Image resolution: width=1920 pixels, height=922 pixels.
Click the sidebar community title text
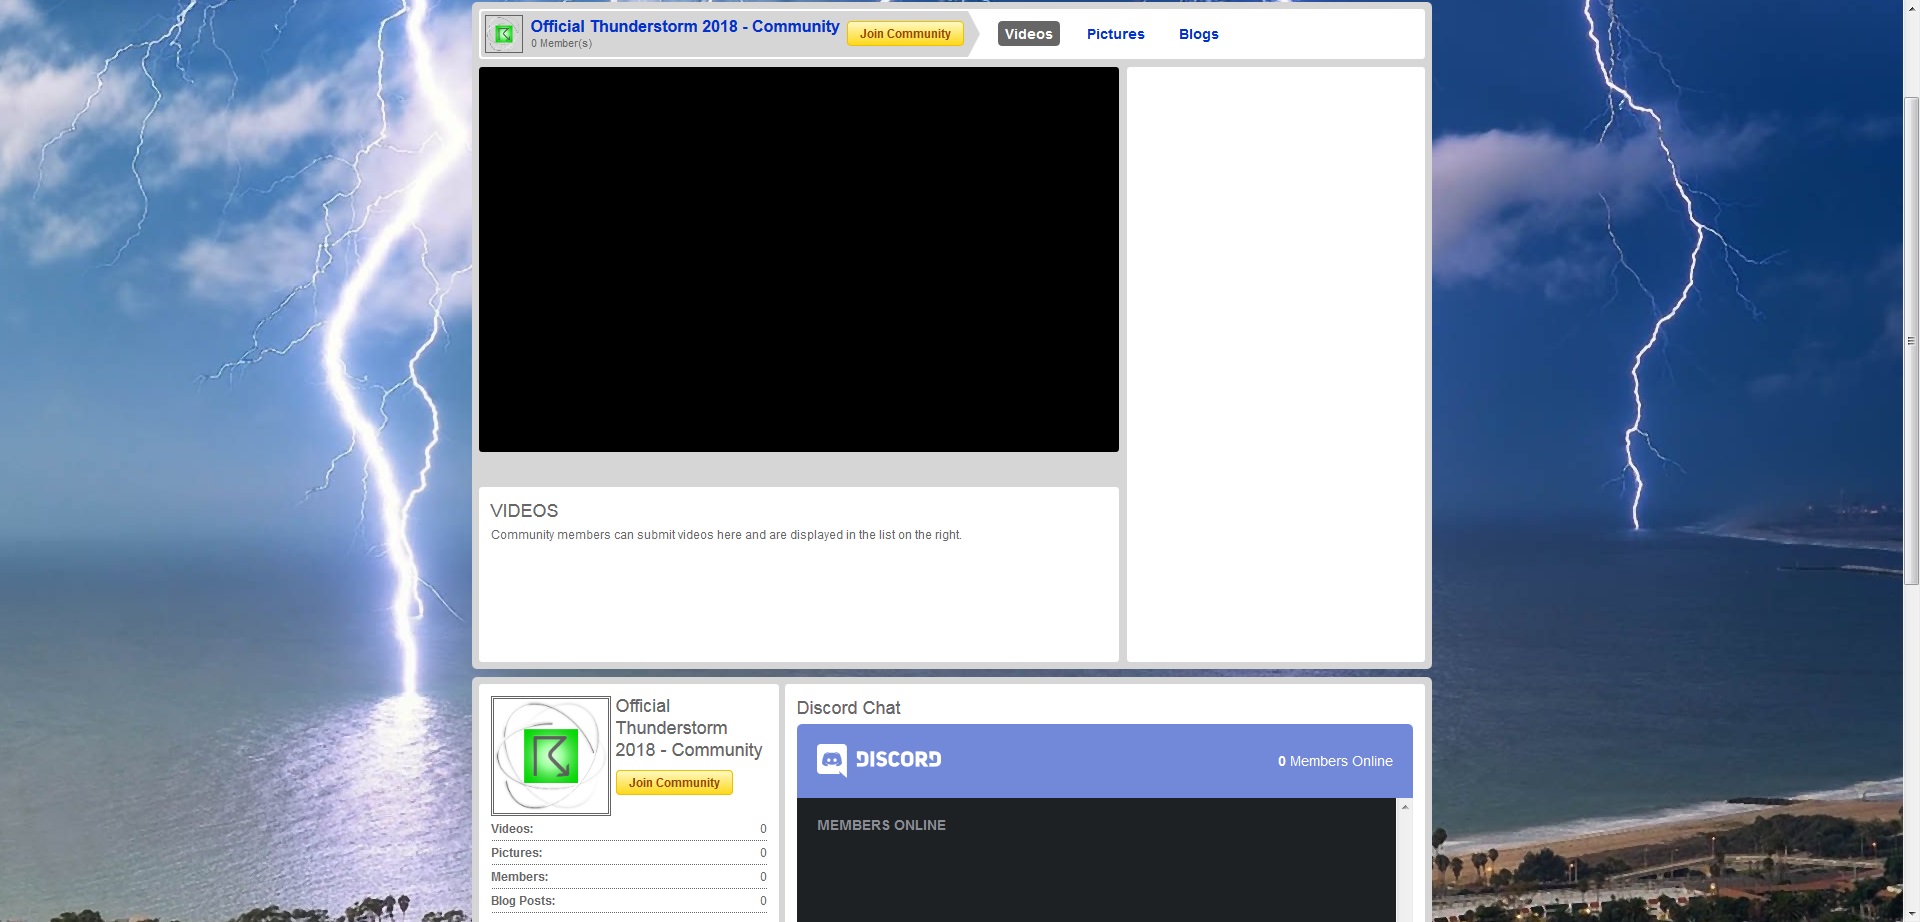(x=688, y=728)
